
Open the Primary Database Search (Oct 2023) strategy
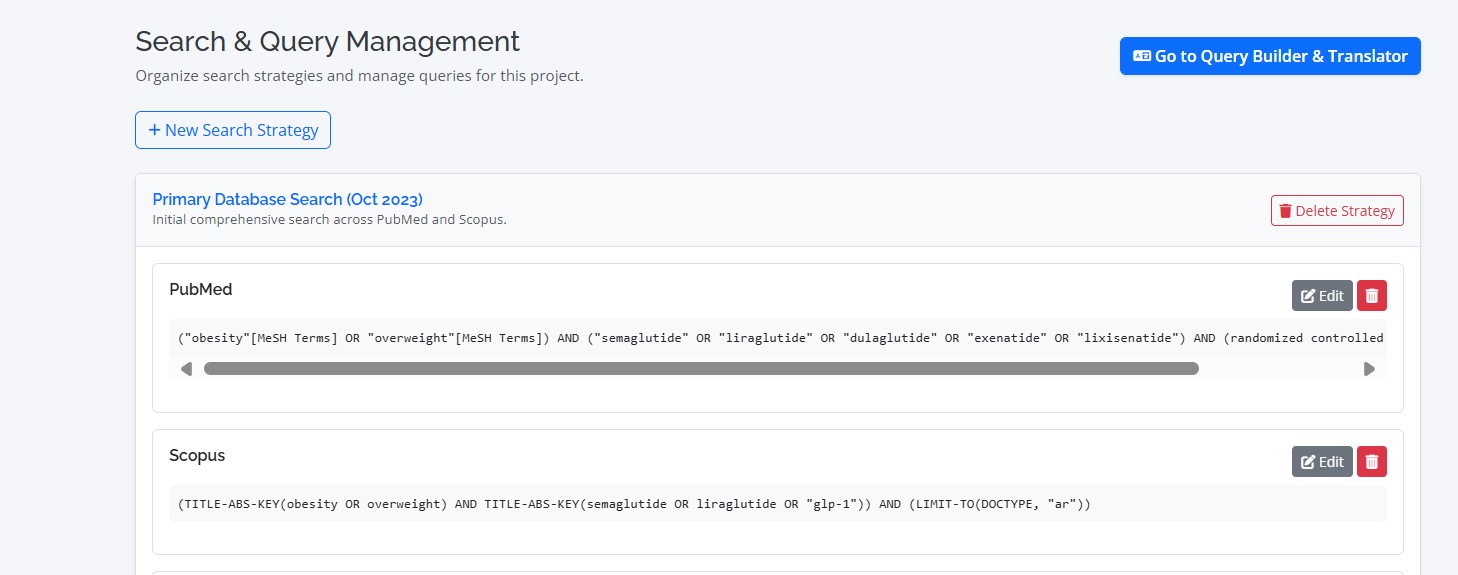click(287, 199)
